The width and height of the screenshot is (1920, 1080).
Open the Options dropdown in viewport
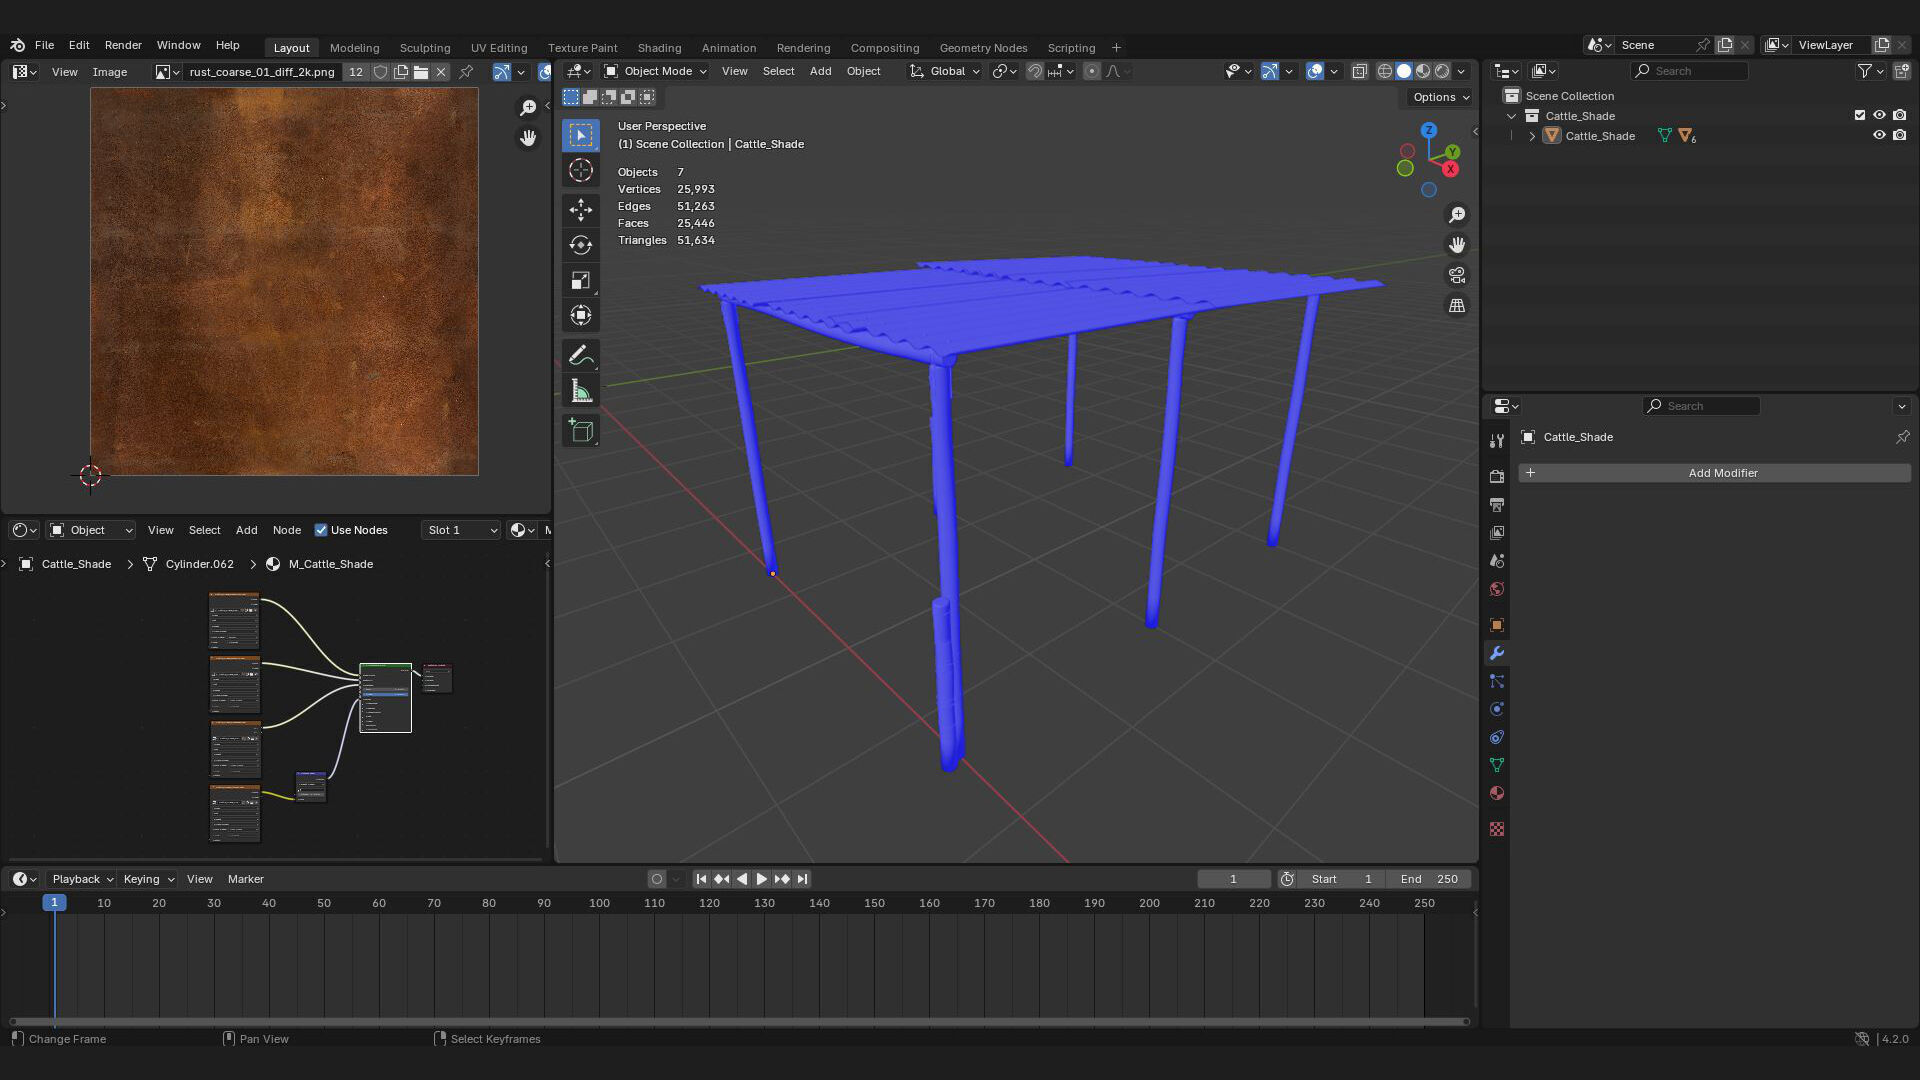pyautogui.click(x=1440, y=97)
